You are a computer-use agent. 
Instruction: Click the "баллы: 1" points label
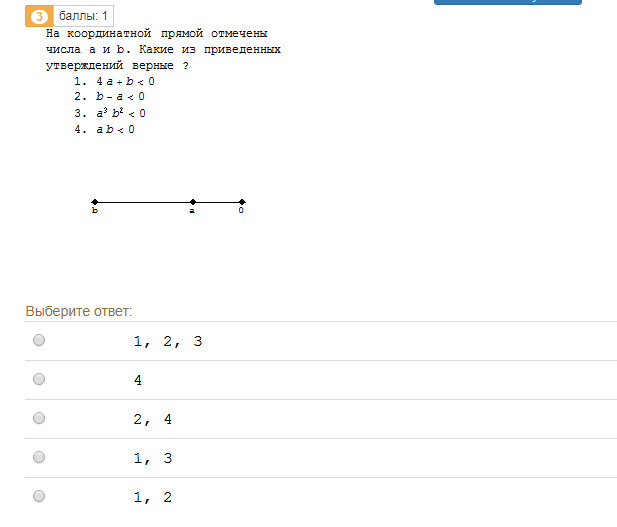pyautogui.click(x=83, y=17)
